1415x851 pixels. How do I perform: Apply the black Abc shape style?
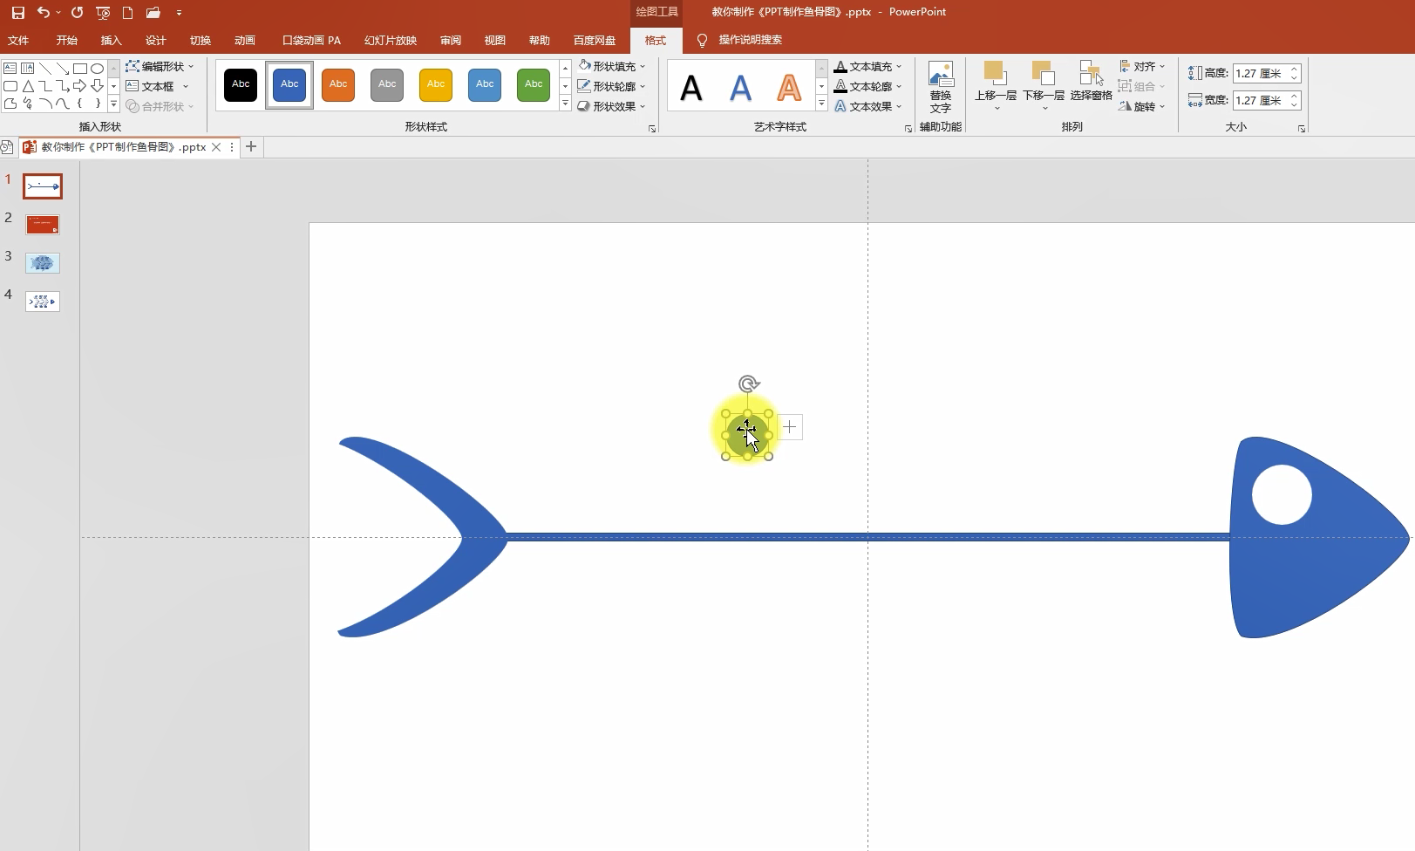pyautogui.click(x=241, y=85)
